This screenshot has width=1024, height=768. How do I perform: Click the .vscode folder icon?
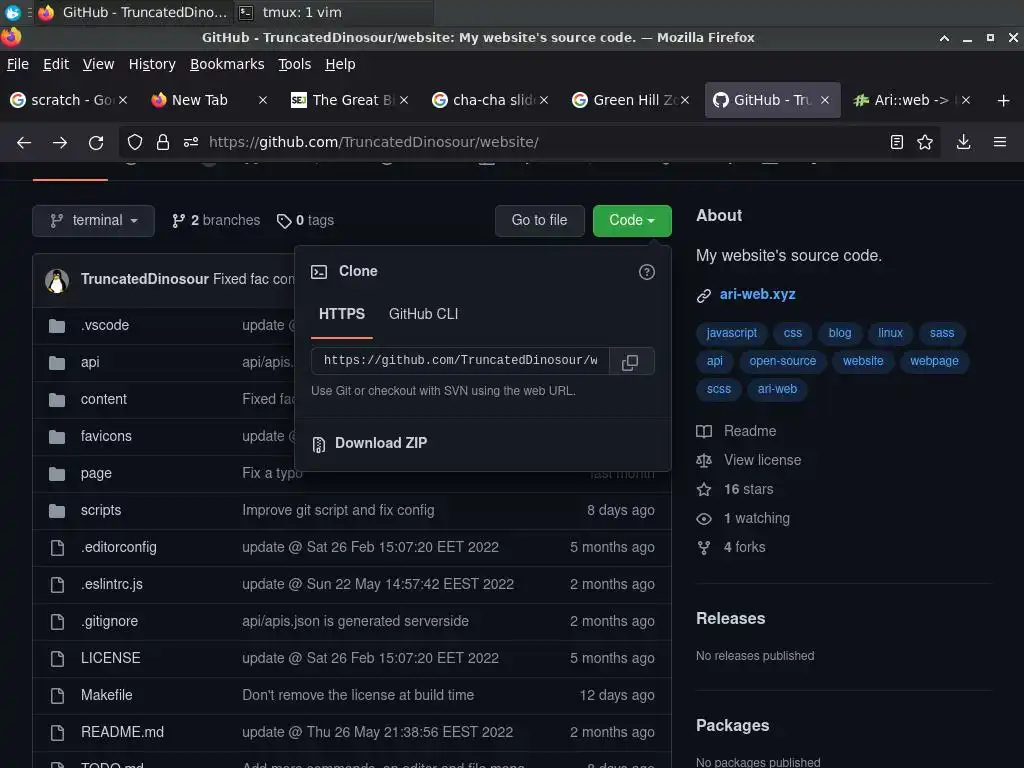(57, 326)
